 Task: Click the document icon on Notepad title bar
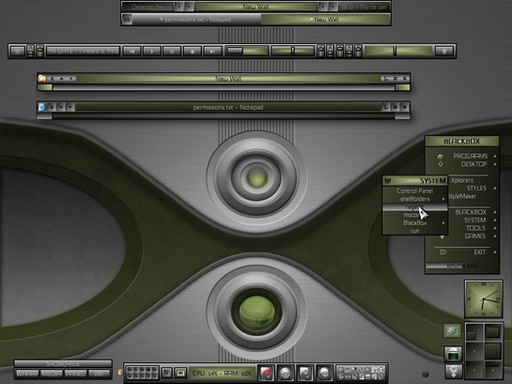[x=42, y=107]
